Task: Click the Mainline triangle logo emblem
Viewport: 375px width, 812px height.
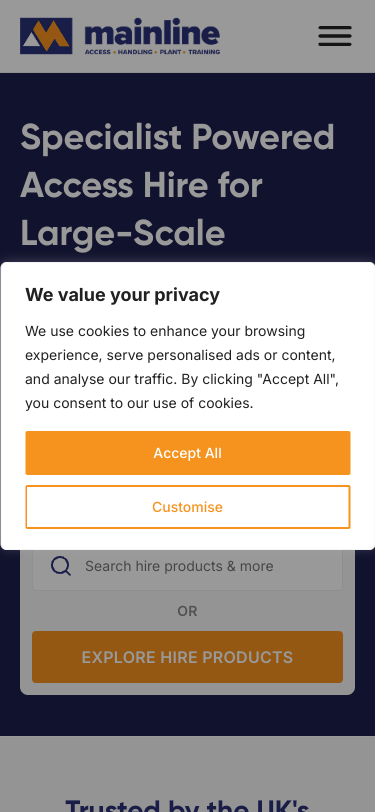Action: (x=46, y=36)
